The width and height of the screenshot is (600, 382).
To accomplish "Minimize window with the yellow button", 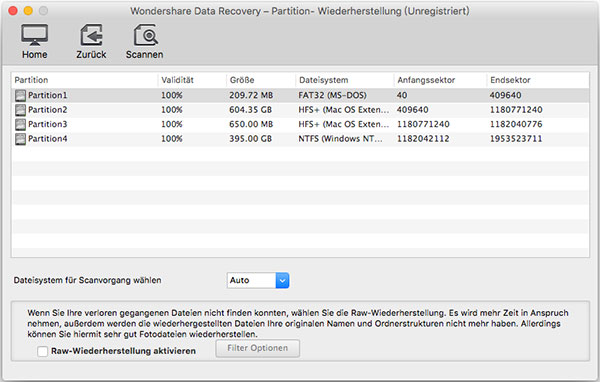I will 28,11.
